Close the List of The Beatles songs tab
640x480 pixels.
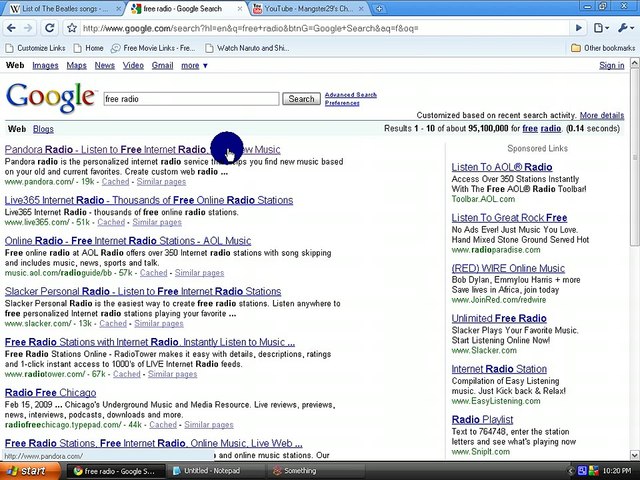[x=118, y=9]
